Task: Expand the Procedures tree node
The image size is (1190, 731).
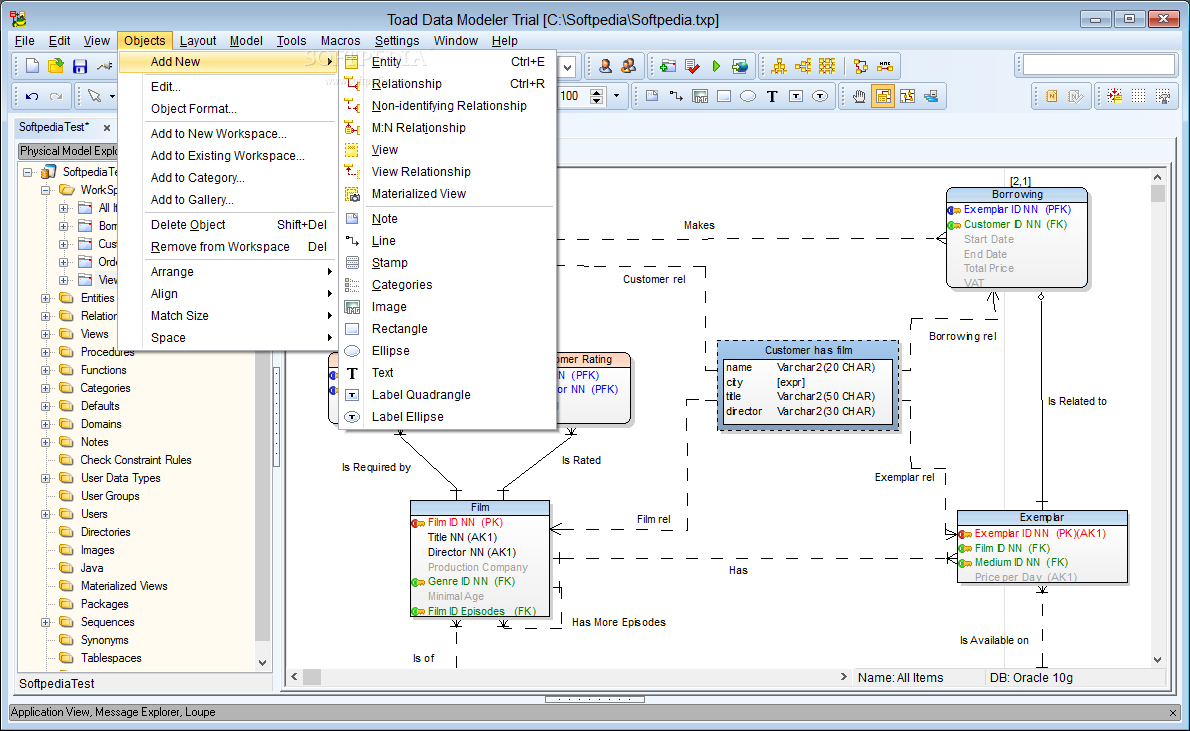Action: [46, 352]
